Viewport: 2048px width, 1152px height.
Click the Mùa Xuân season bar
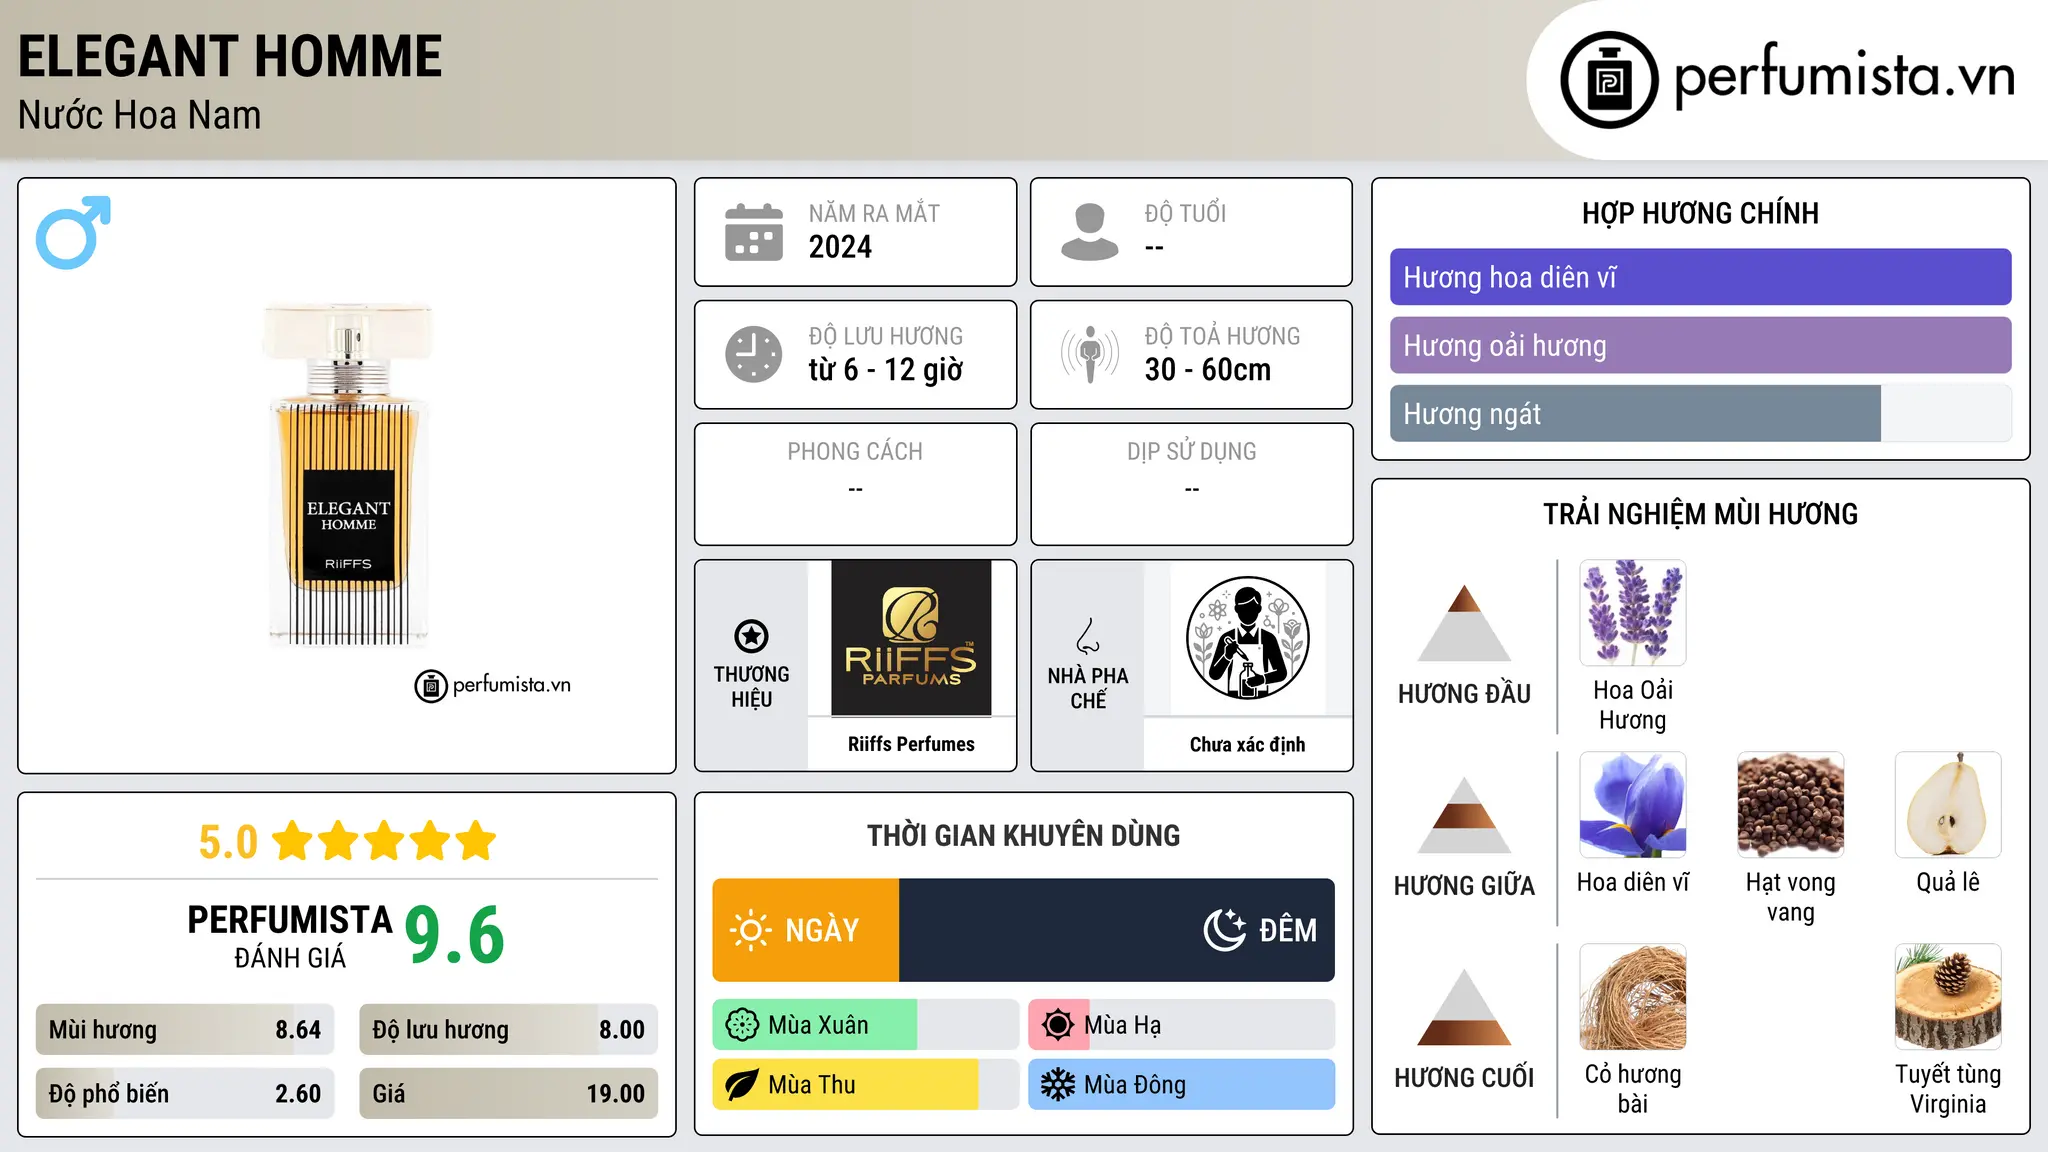pyautogui.click(x=866, y=1025)
